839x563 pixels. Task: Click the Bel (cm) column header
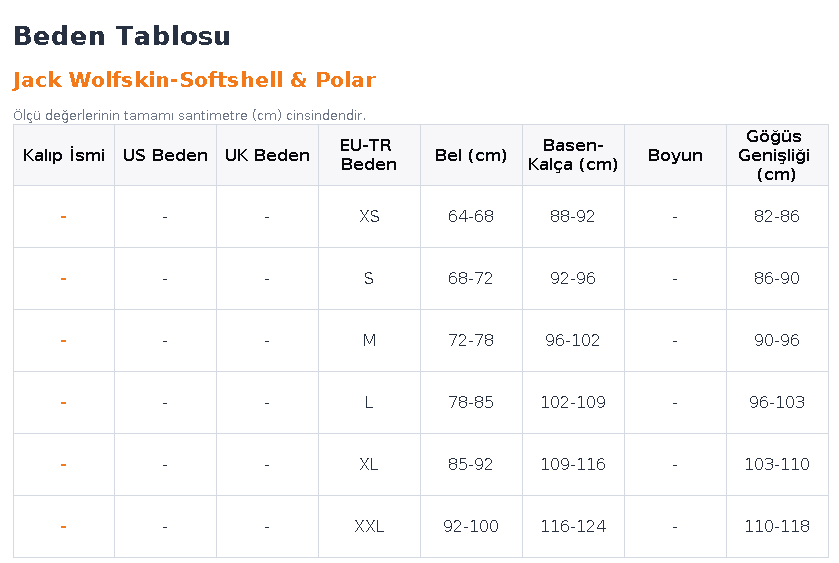tap(471, 155)
